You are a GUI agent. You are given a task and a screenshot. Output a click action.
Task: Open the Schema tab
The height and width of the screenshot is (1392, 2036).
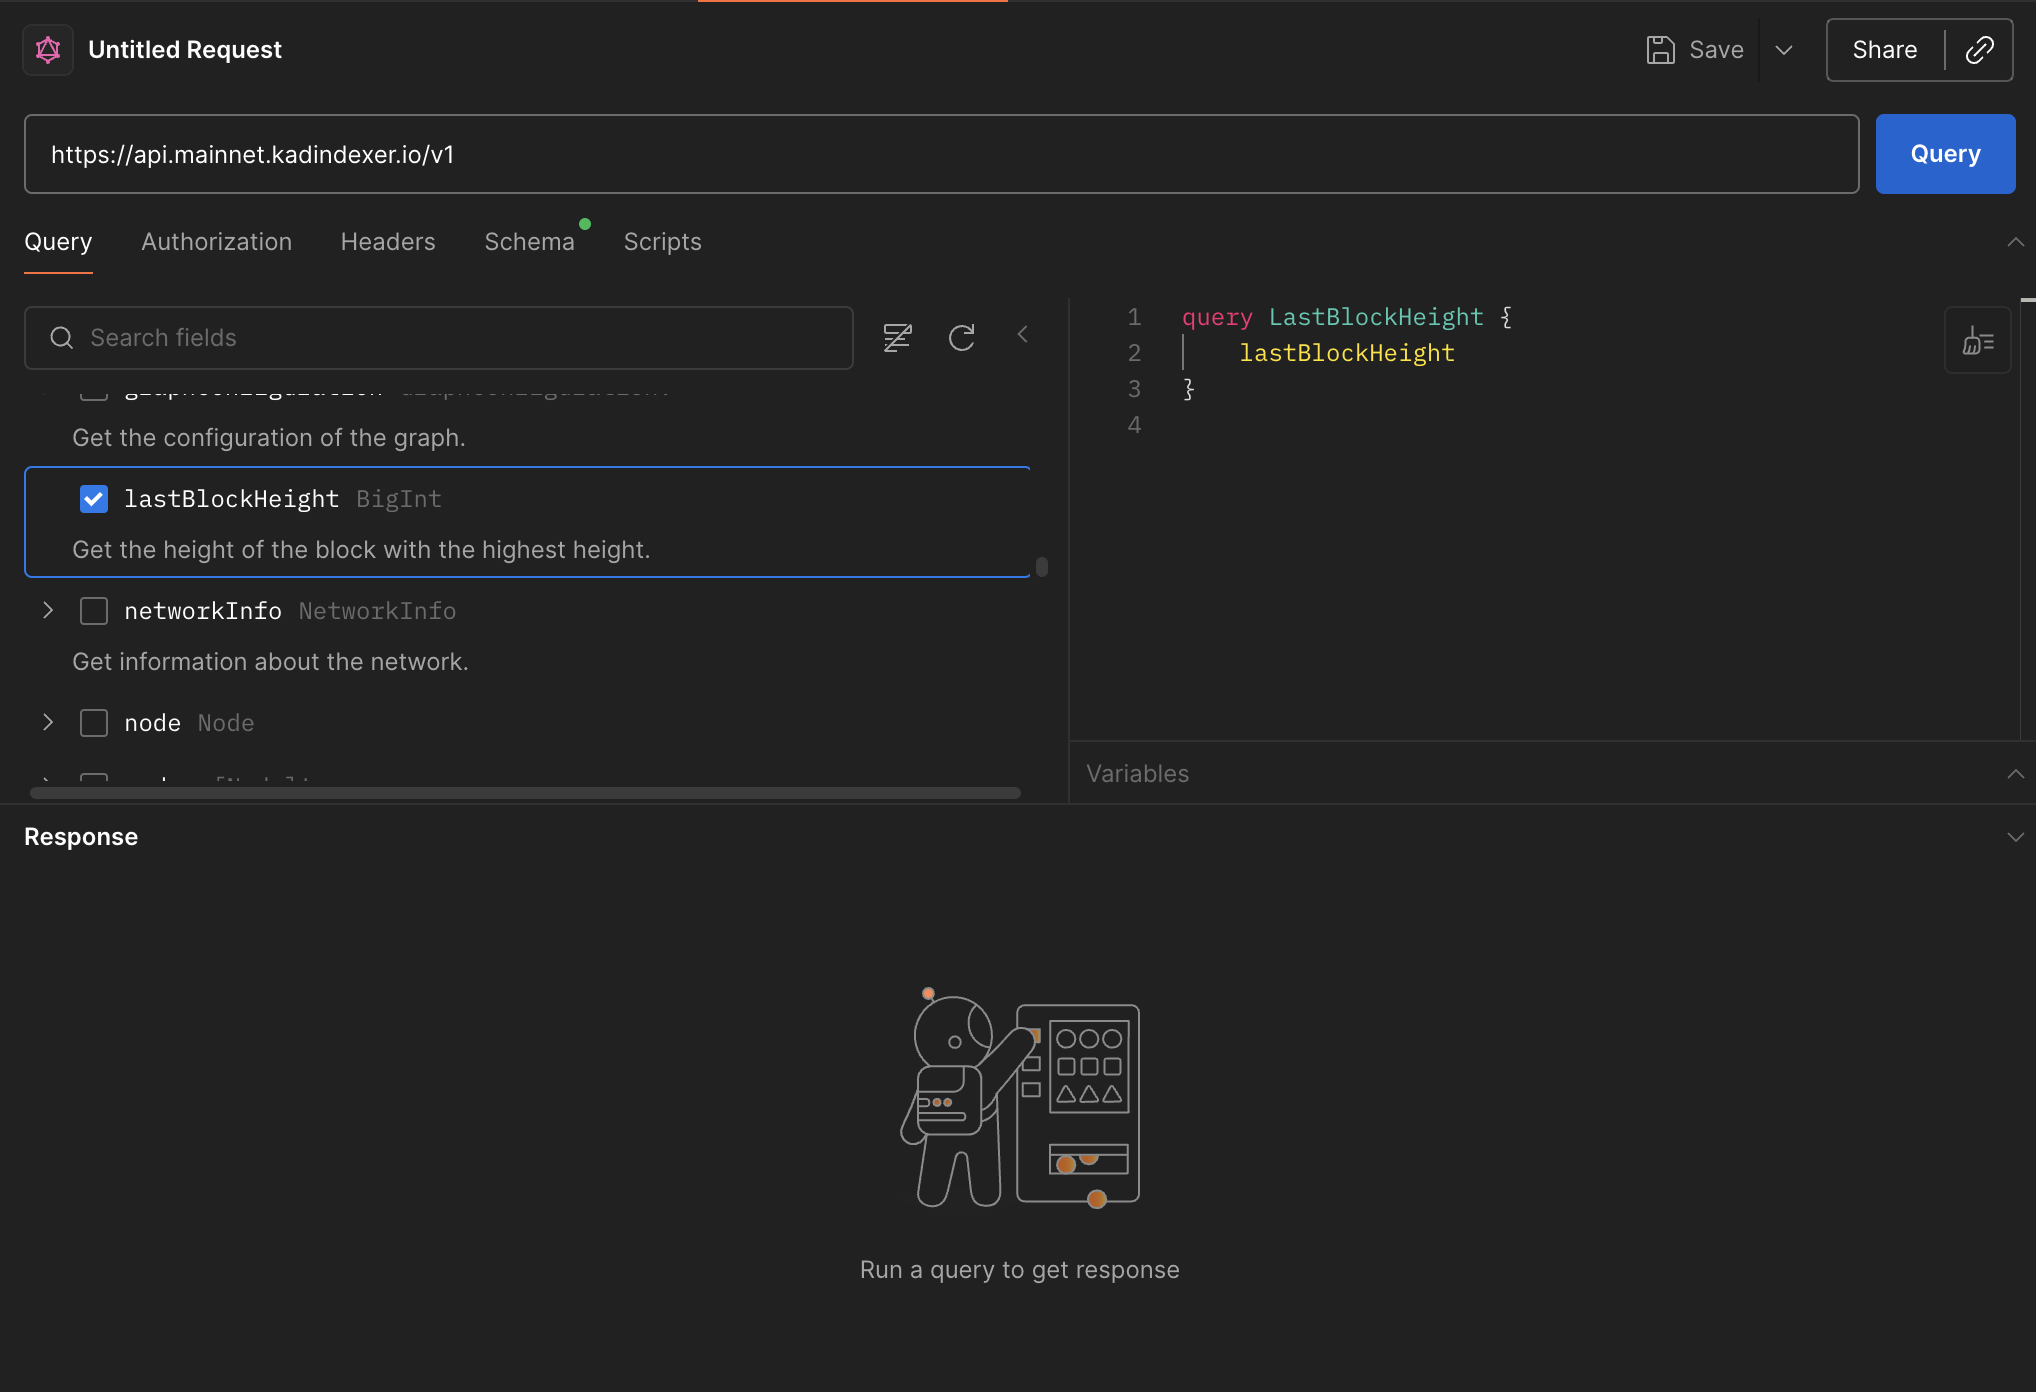pyautogui.click(x=529, y=242)
